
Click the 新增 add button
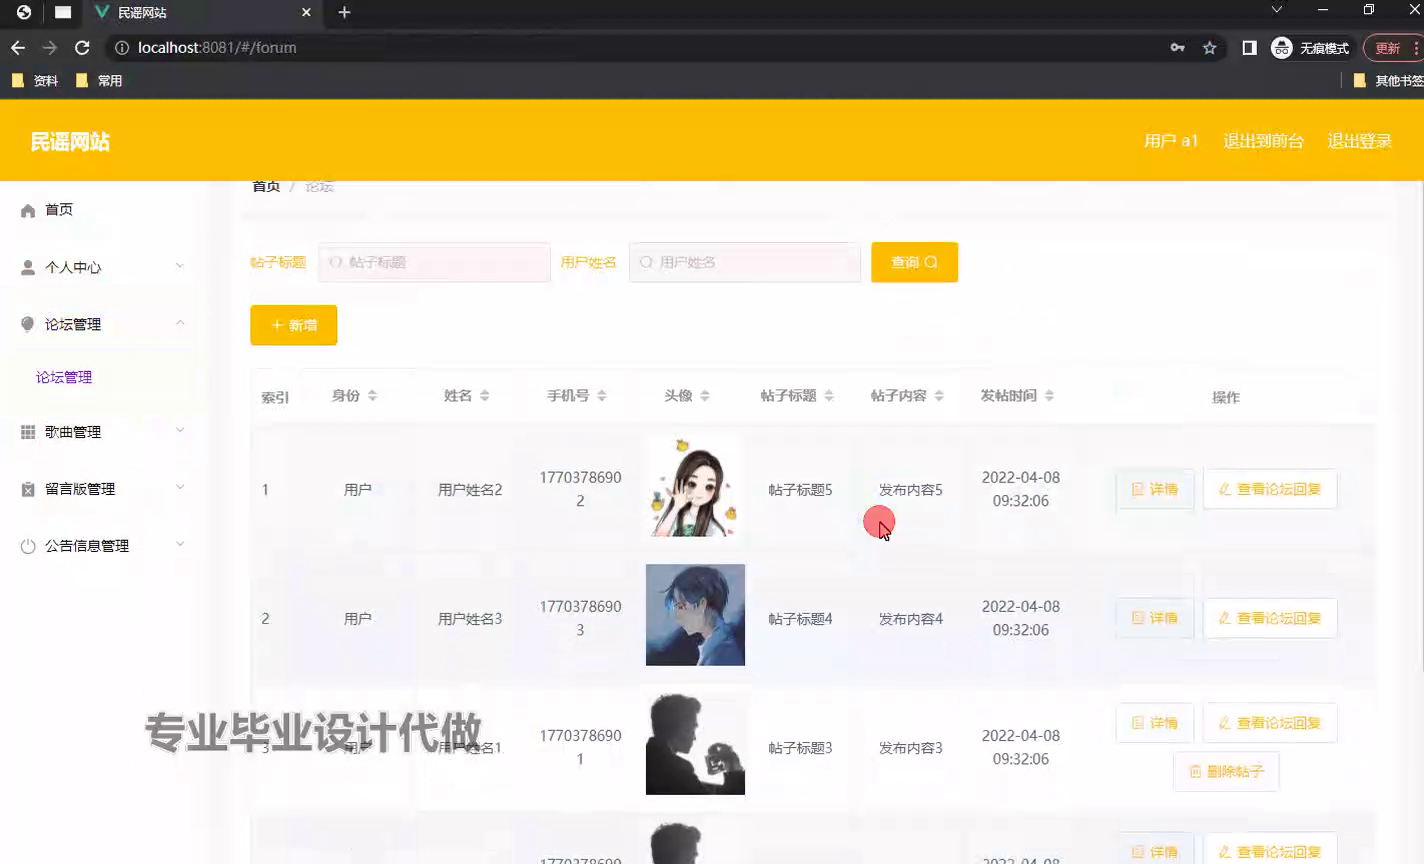click(x=293, y=325)
